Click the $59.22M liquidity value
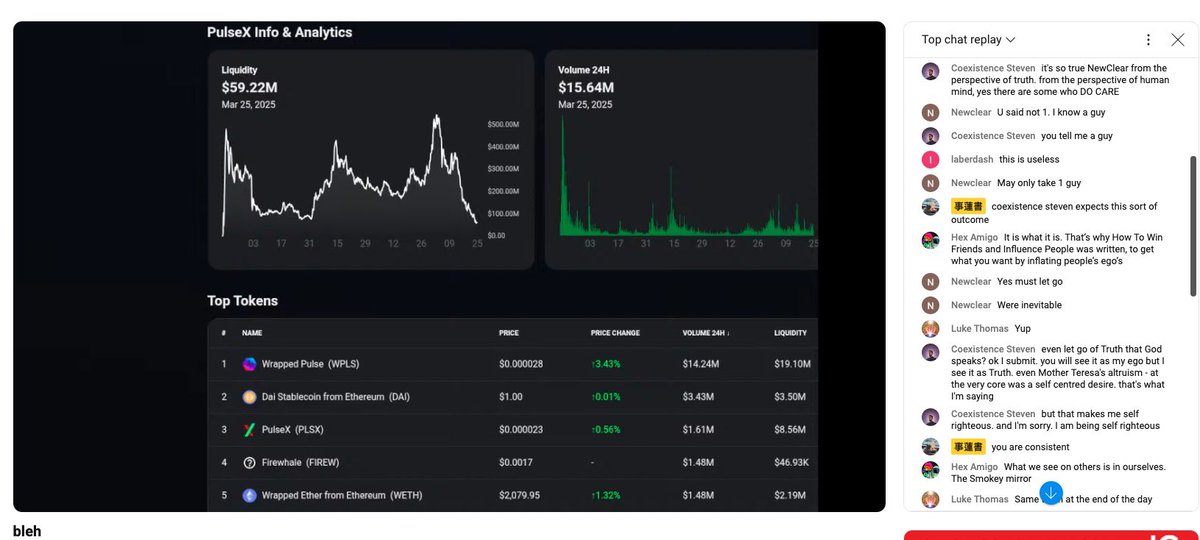 tap(249, 87)
